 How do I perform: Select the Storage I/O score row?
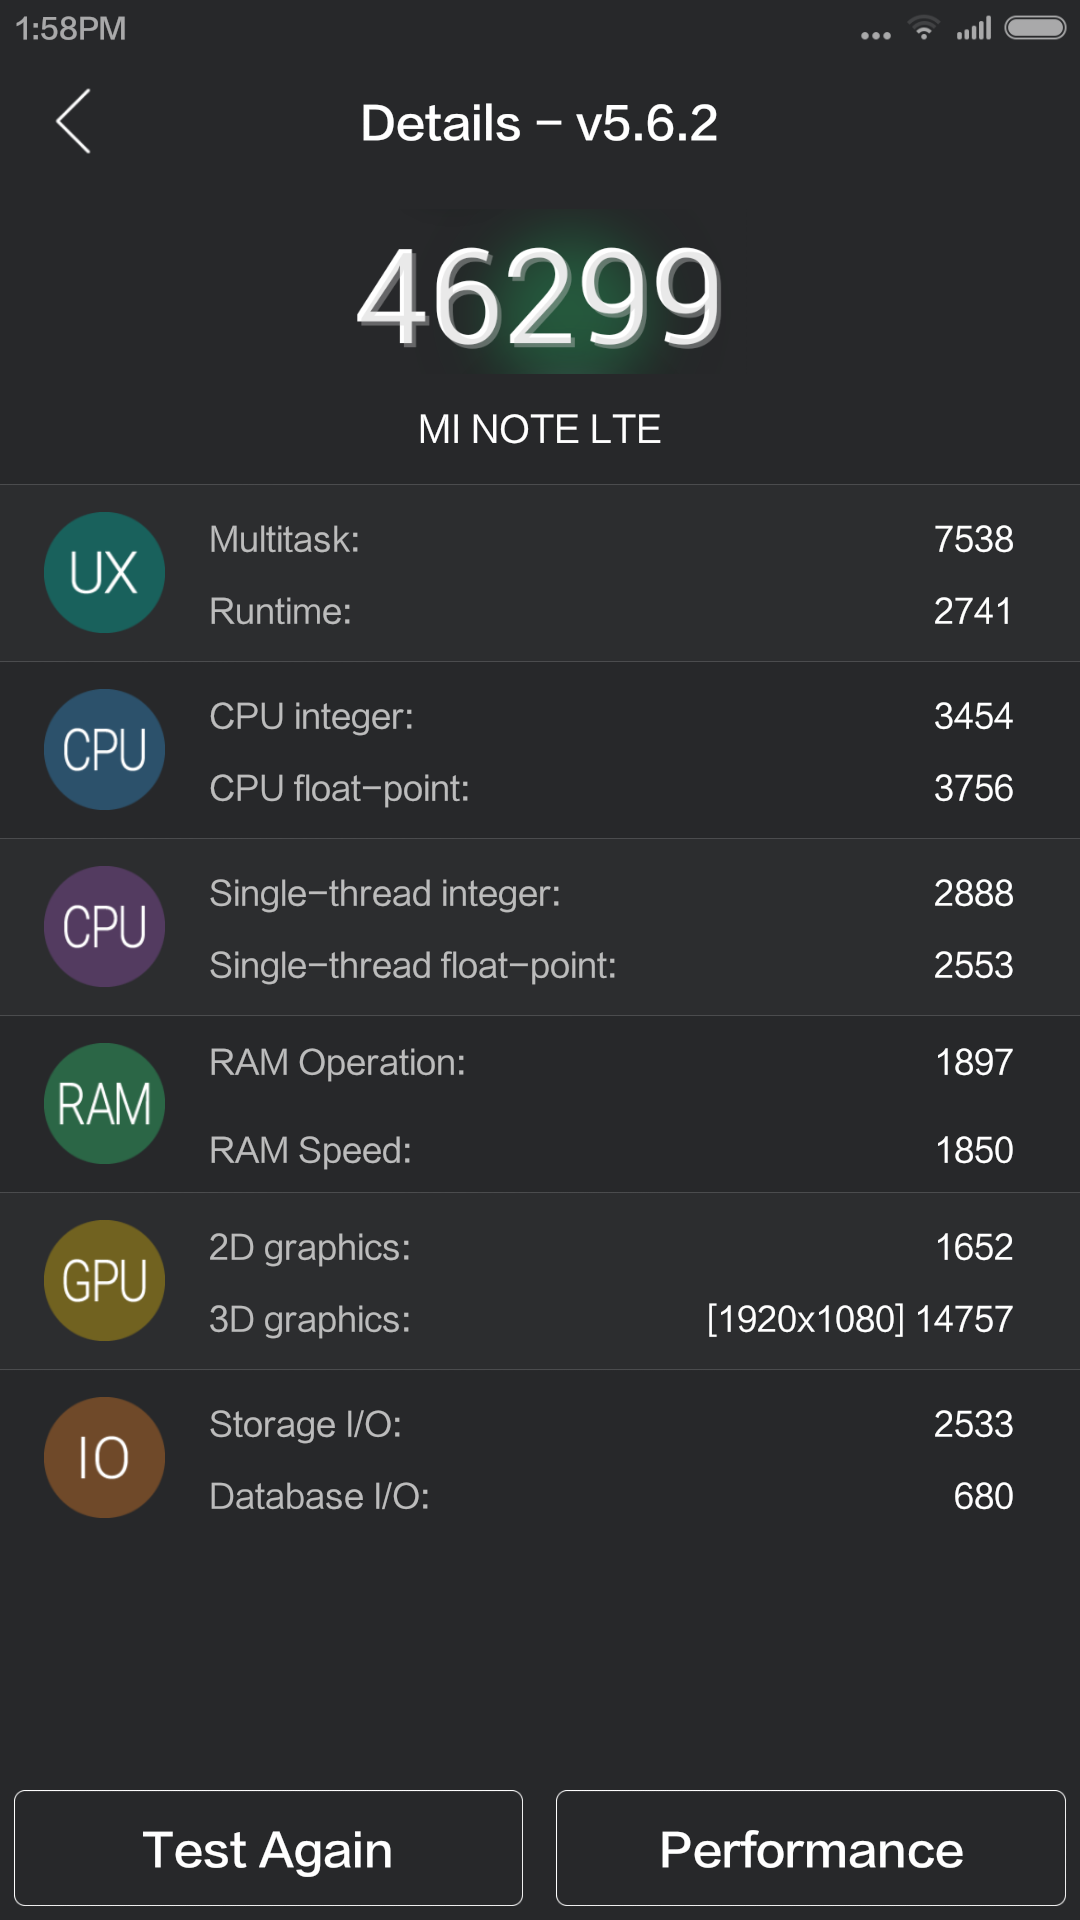pos(610,1425)
